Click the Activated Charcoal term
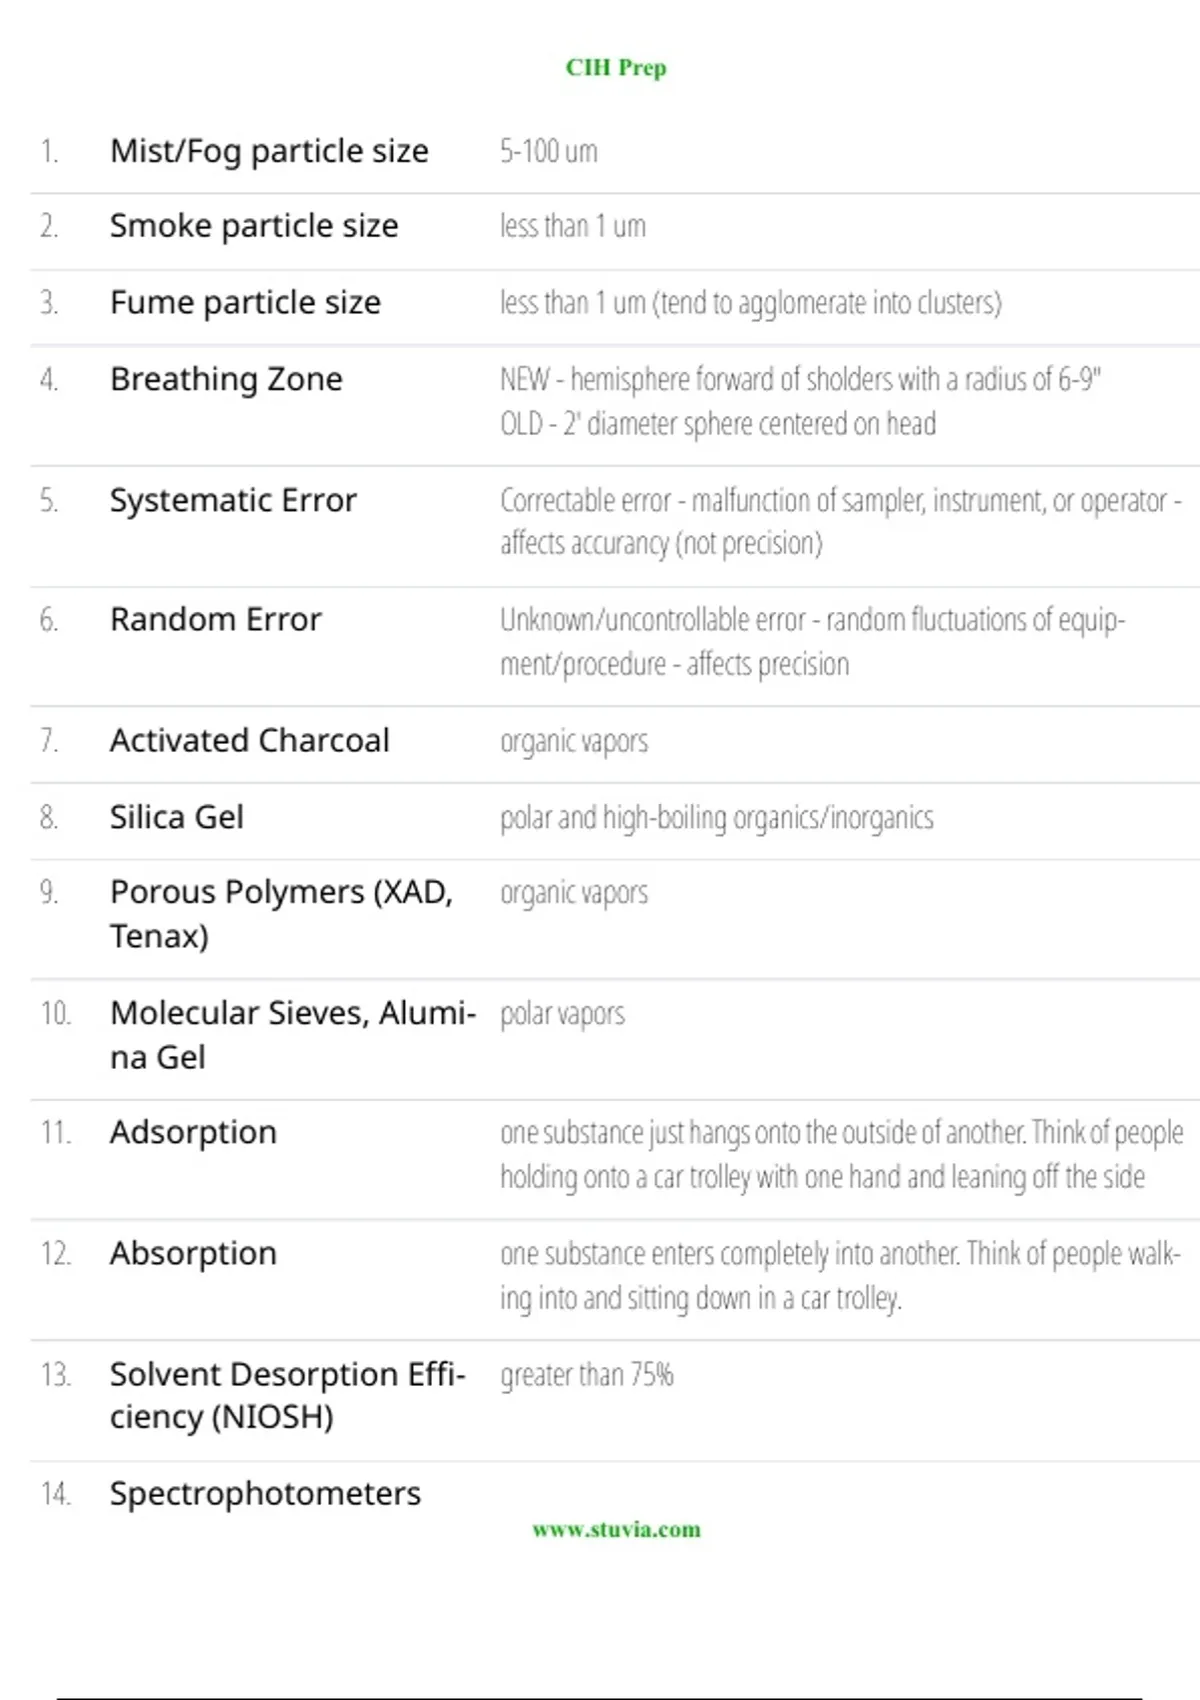1200x1700 pixels. click(x=250, y=741)
